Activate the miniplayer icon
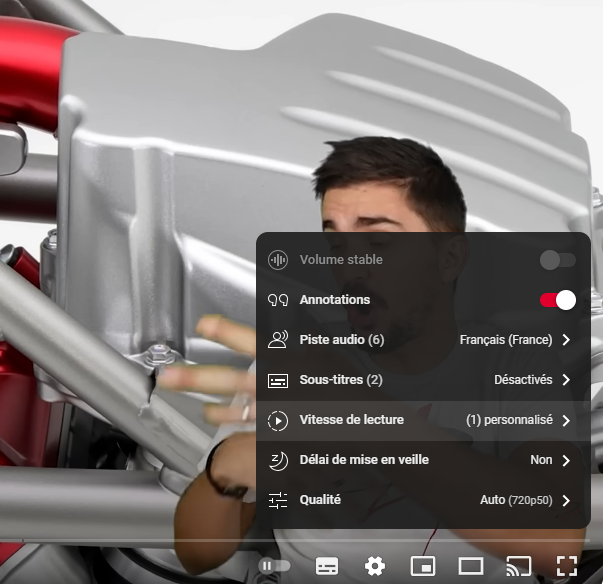The image size is (614, 584). [423, 566]
